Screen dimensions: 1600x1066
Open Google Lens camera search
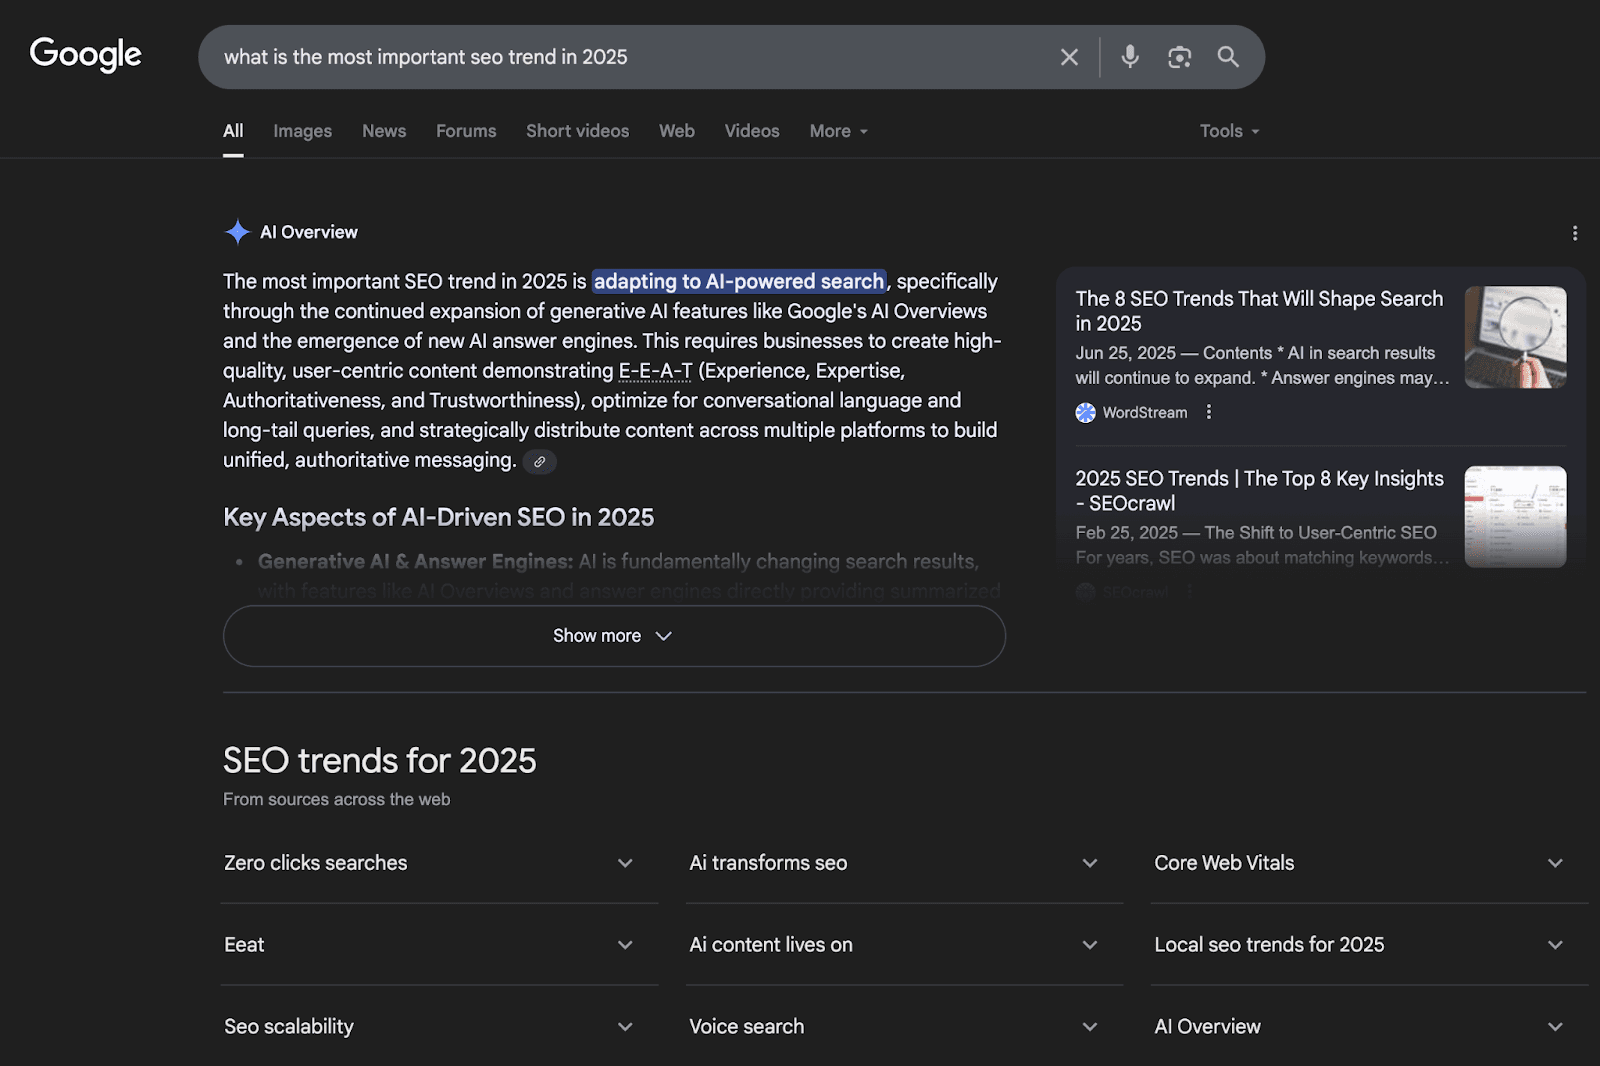click(1179, 57)
